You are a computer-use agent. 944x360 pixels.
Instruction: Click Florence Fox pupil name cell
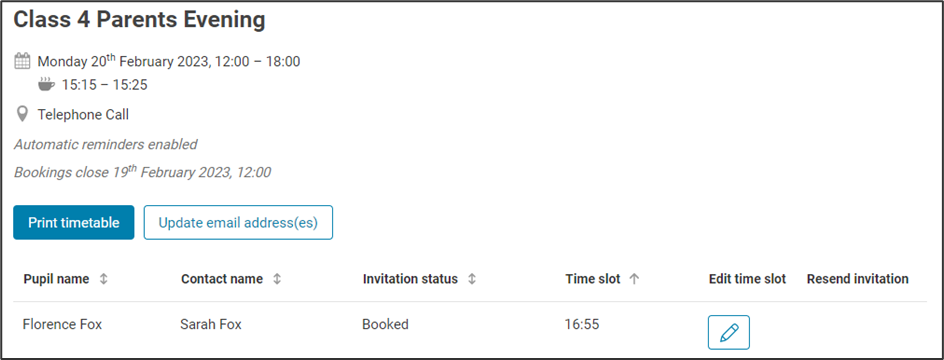pos(63,324)
